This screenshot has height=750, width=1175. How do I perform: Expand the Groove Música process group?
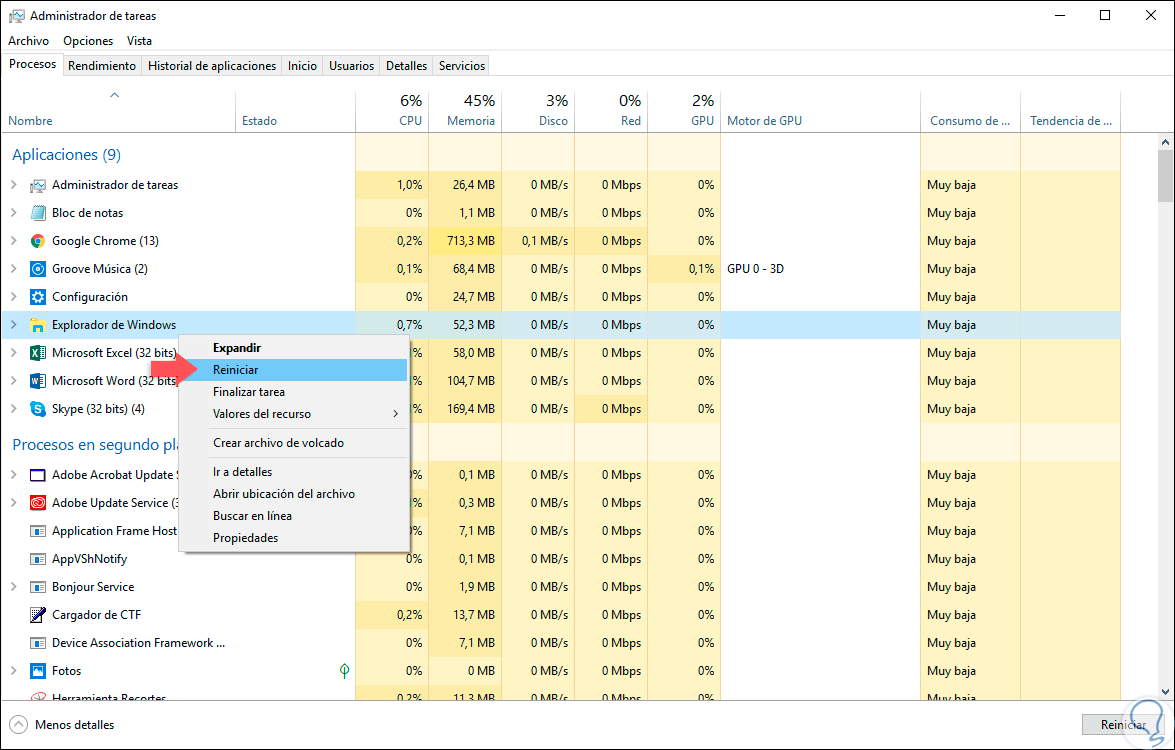click(13, 269)
